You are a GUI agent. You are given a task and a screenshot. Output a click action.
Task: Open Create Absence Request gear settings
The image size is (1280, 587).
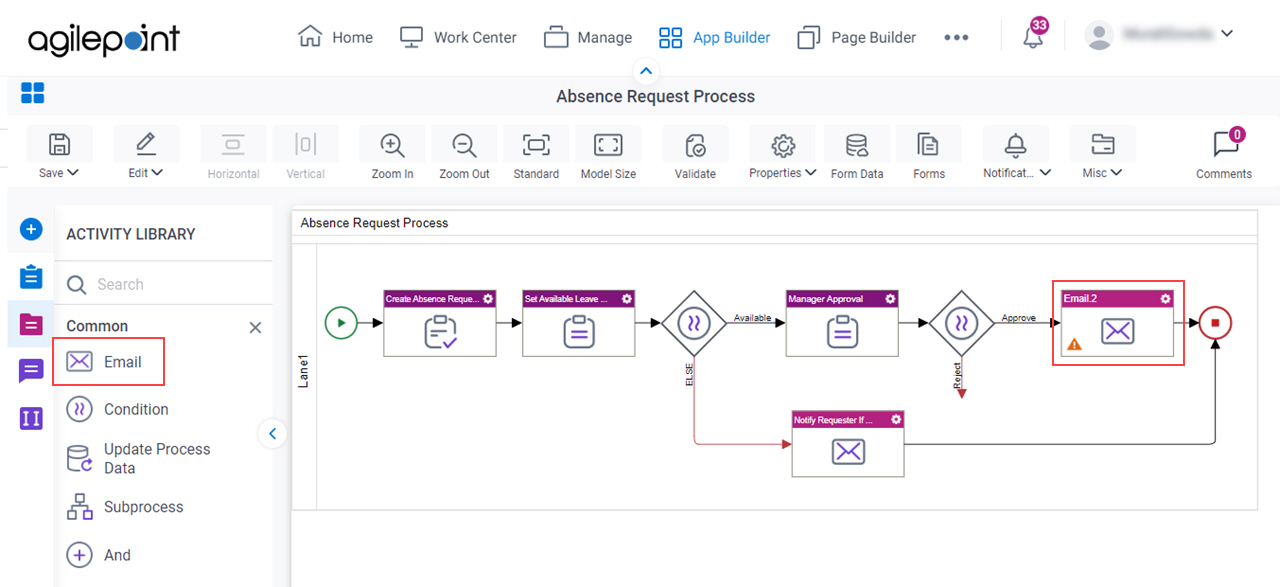(488, 298)
